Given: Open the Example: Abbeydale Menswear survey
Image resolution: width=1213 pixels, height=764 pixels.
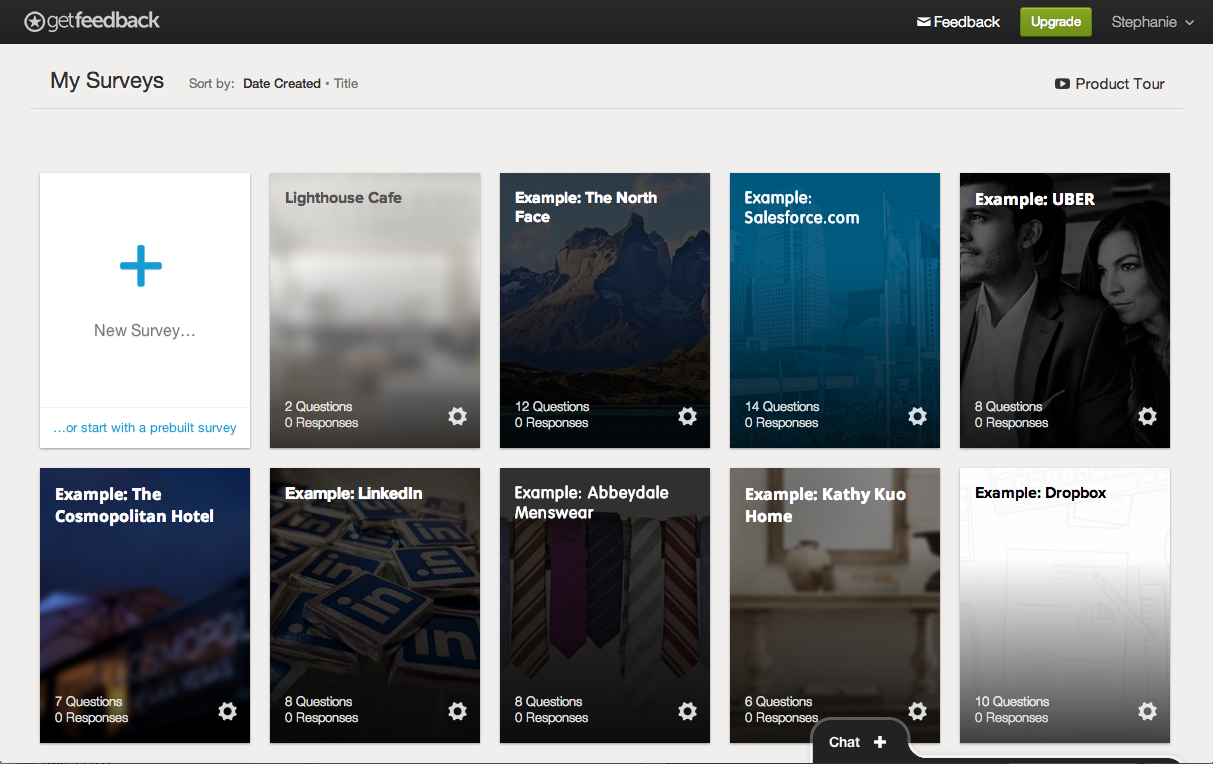Looking at the screenshot, I should [605, 606].
